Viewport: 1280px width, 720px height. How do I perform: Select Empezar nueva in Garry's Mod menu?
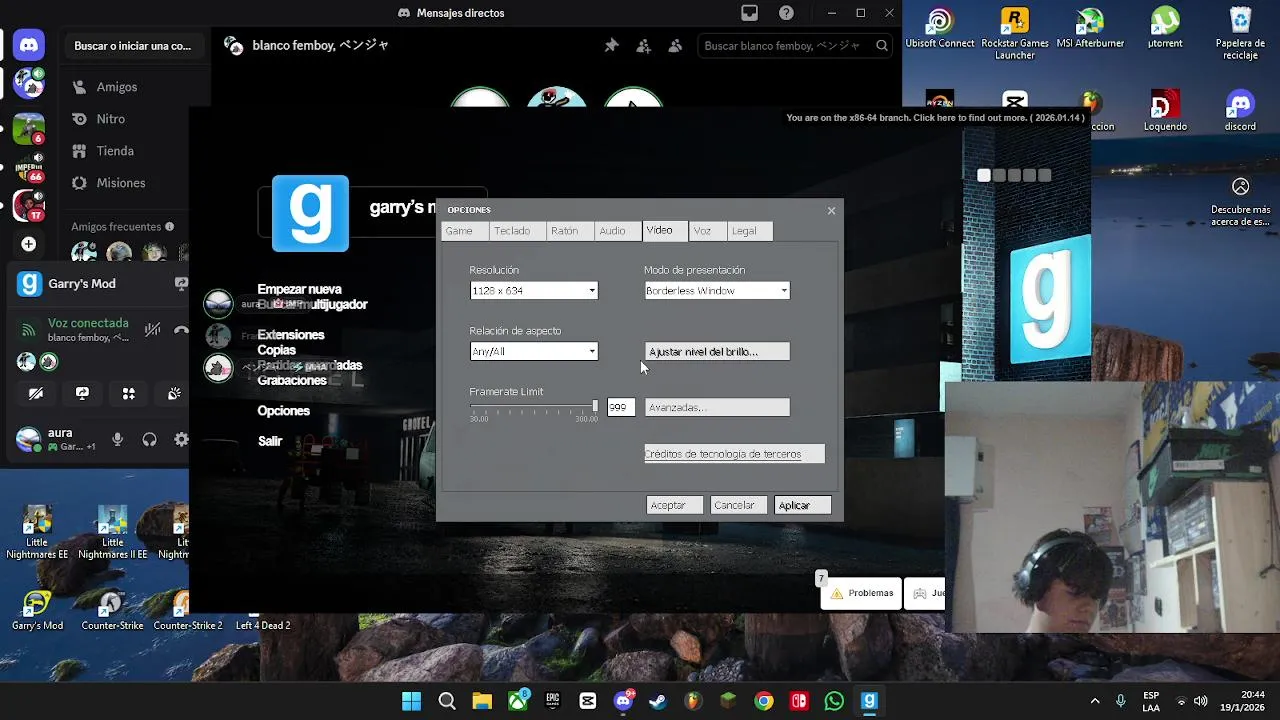click(x=299, y=289)
